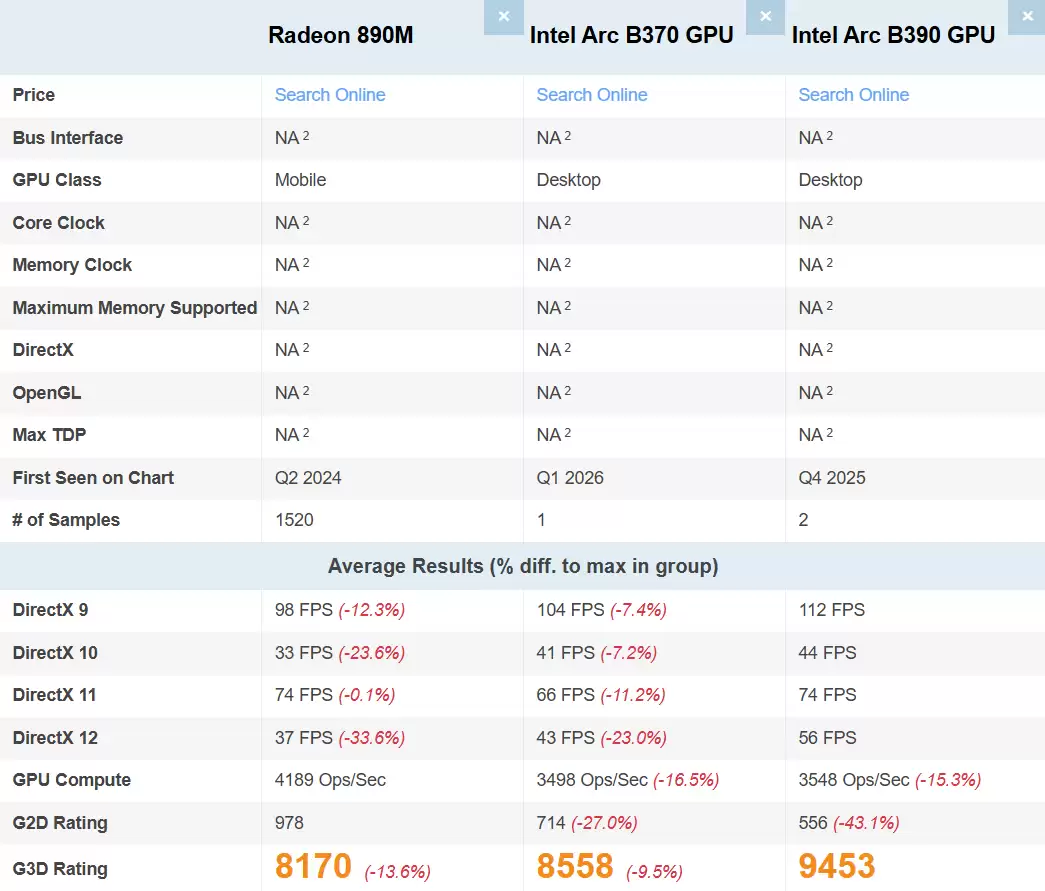The width and height of the screenshot is (1045, 891).
Task: Remove the Radeon 890M comparison column
Action: pyautogui.click(x=503, y=17)
